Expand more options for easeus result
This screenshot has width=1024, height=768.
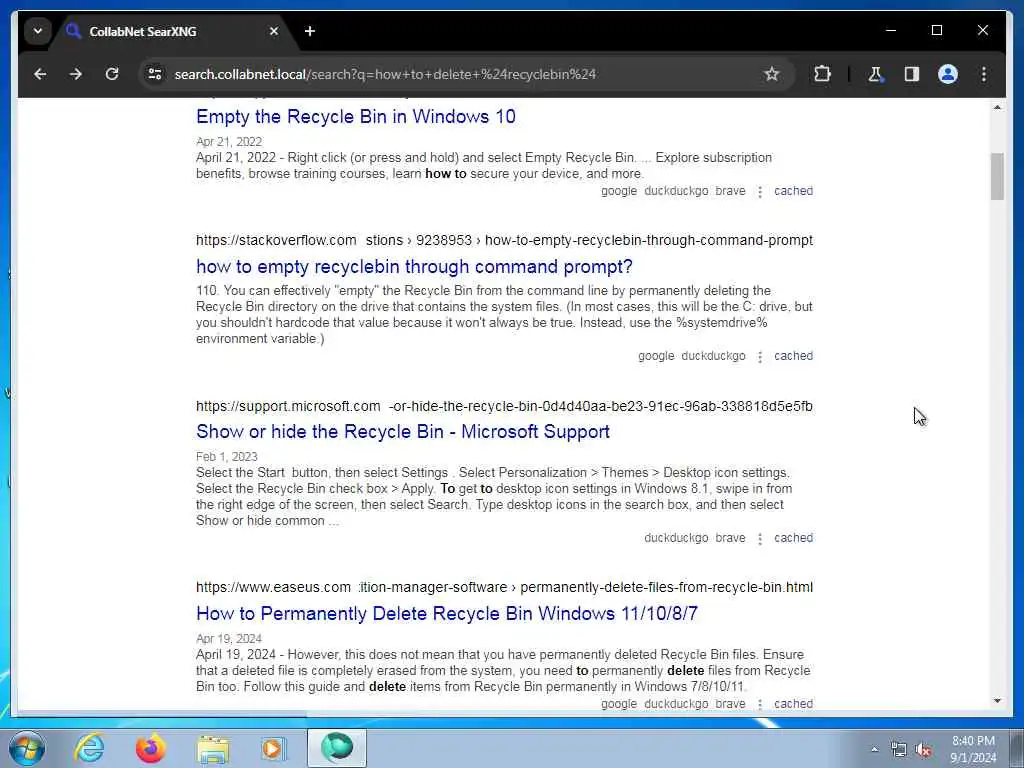(760, 704)
